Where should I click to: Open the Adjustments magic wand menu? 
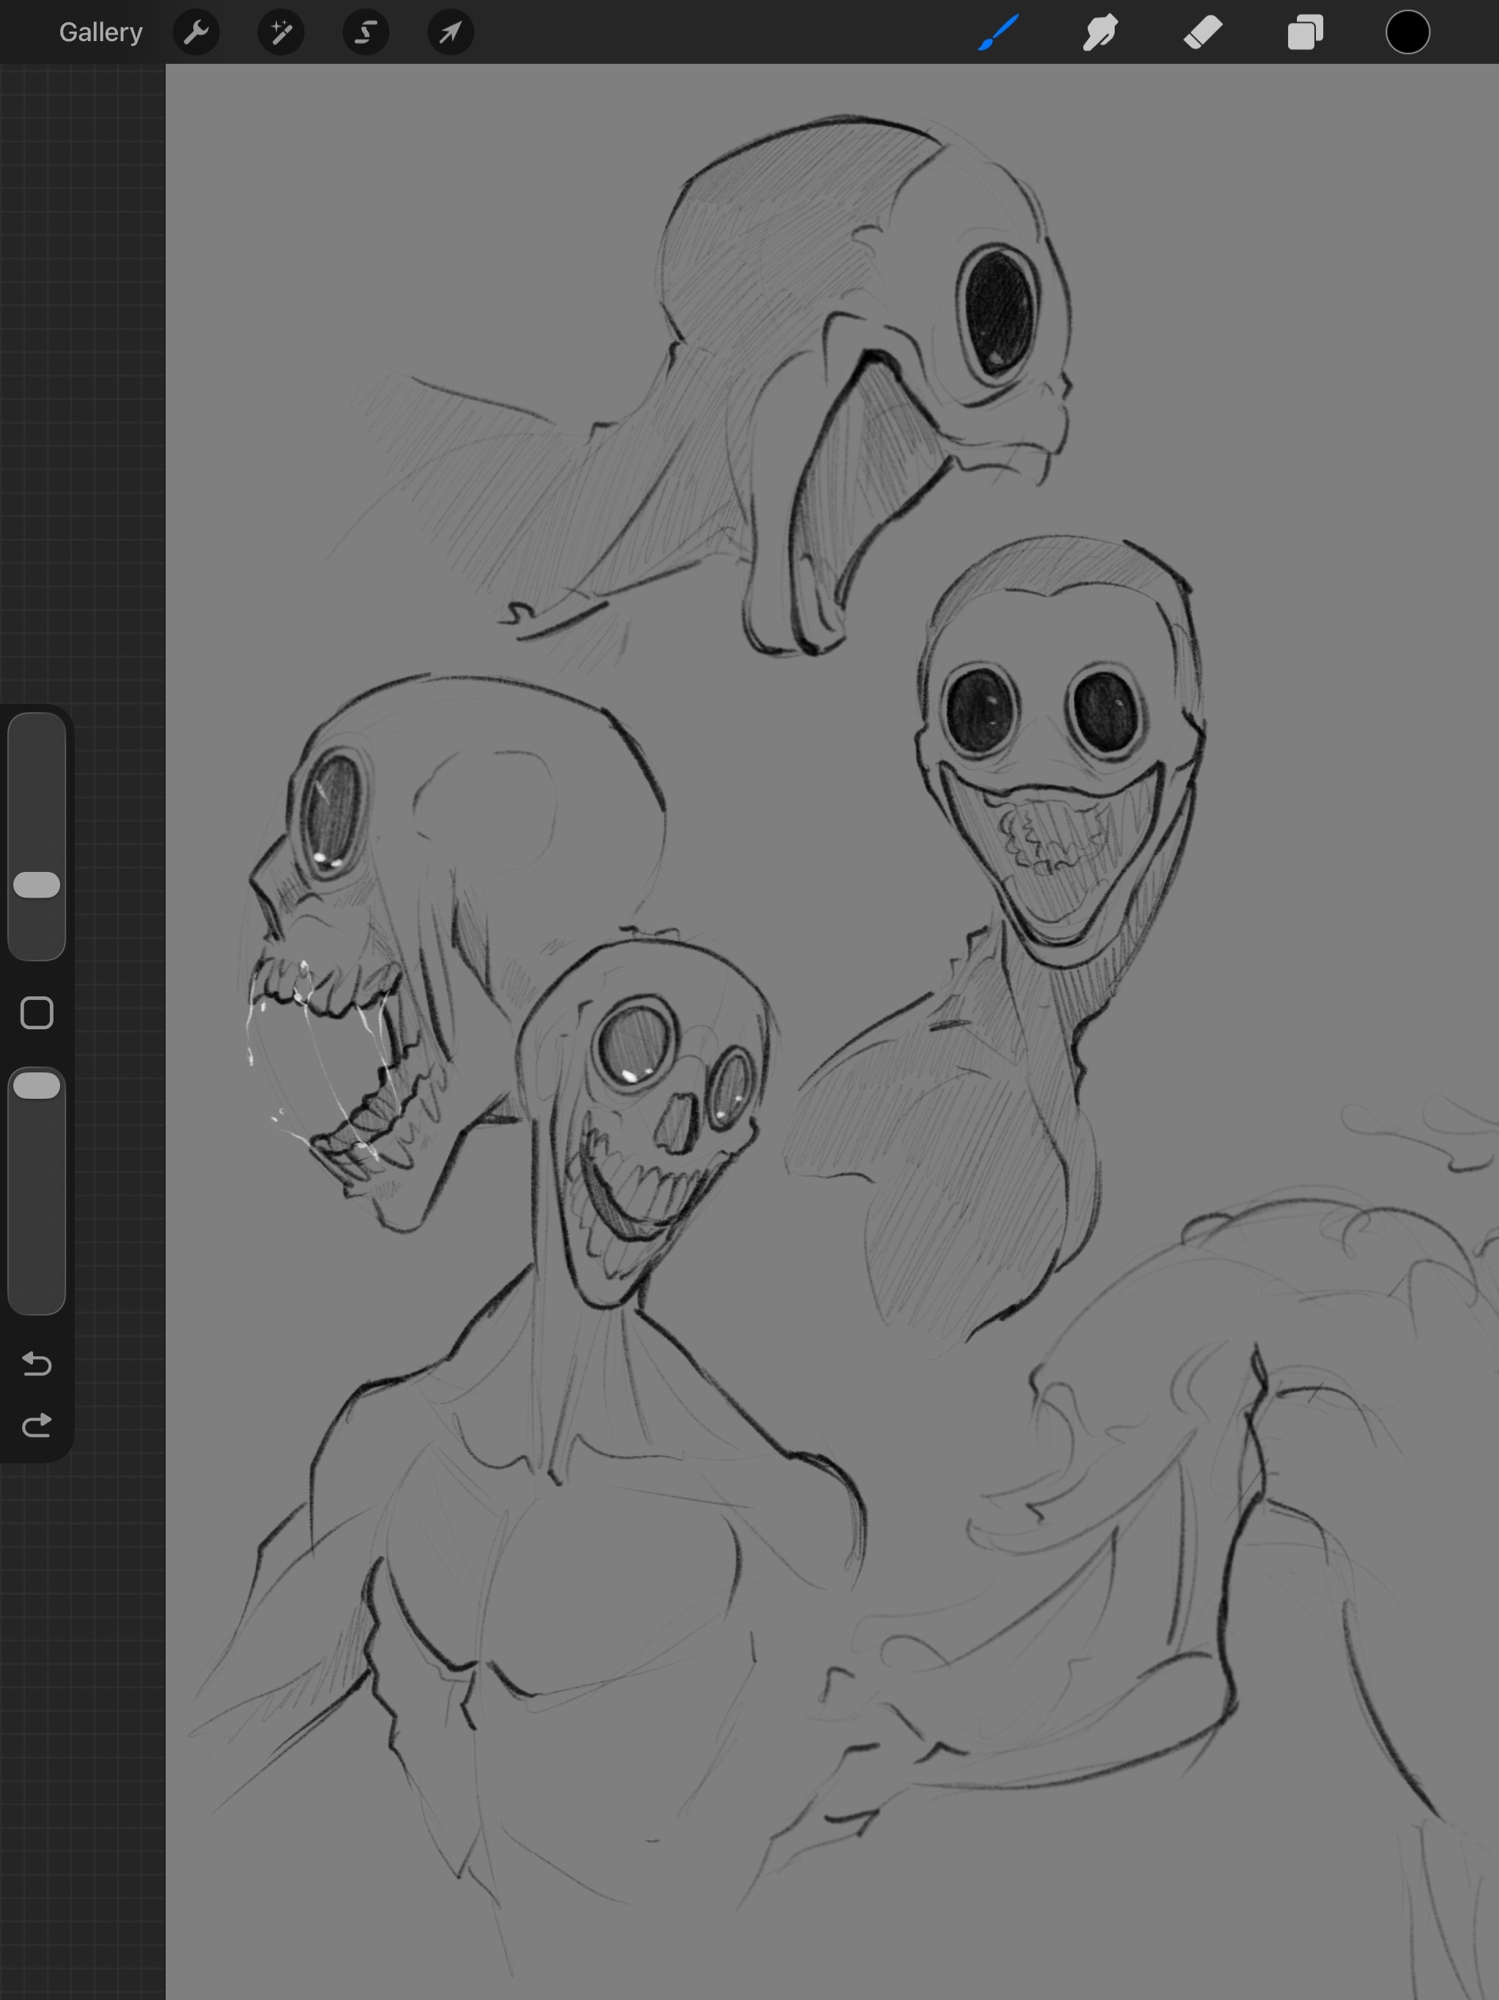pyautogui.click(x=281, y=32)
